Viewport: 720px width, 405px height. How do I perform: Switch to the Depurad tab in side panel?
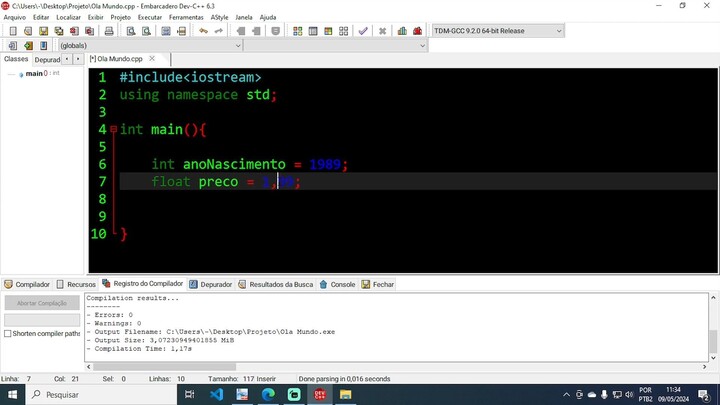point(47,59)
